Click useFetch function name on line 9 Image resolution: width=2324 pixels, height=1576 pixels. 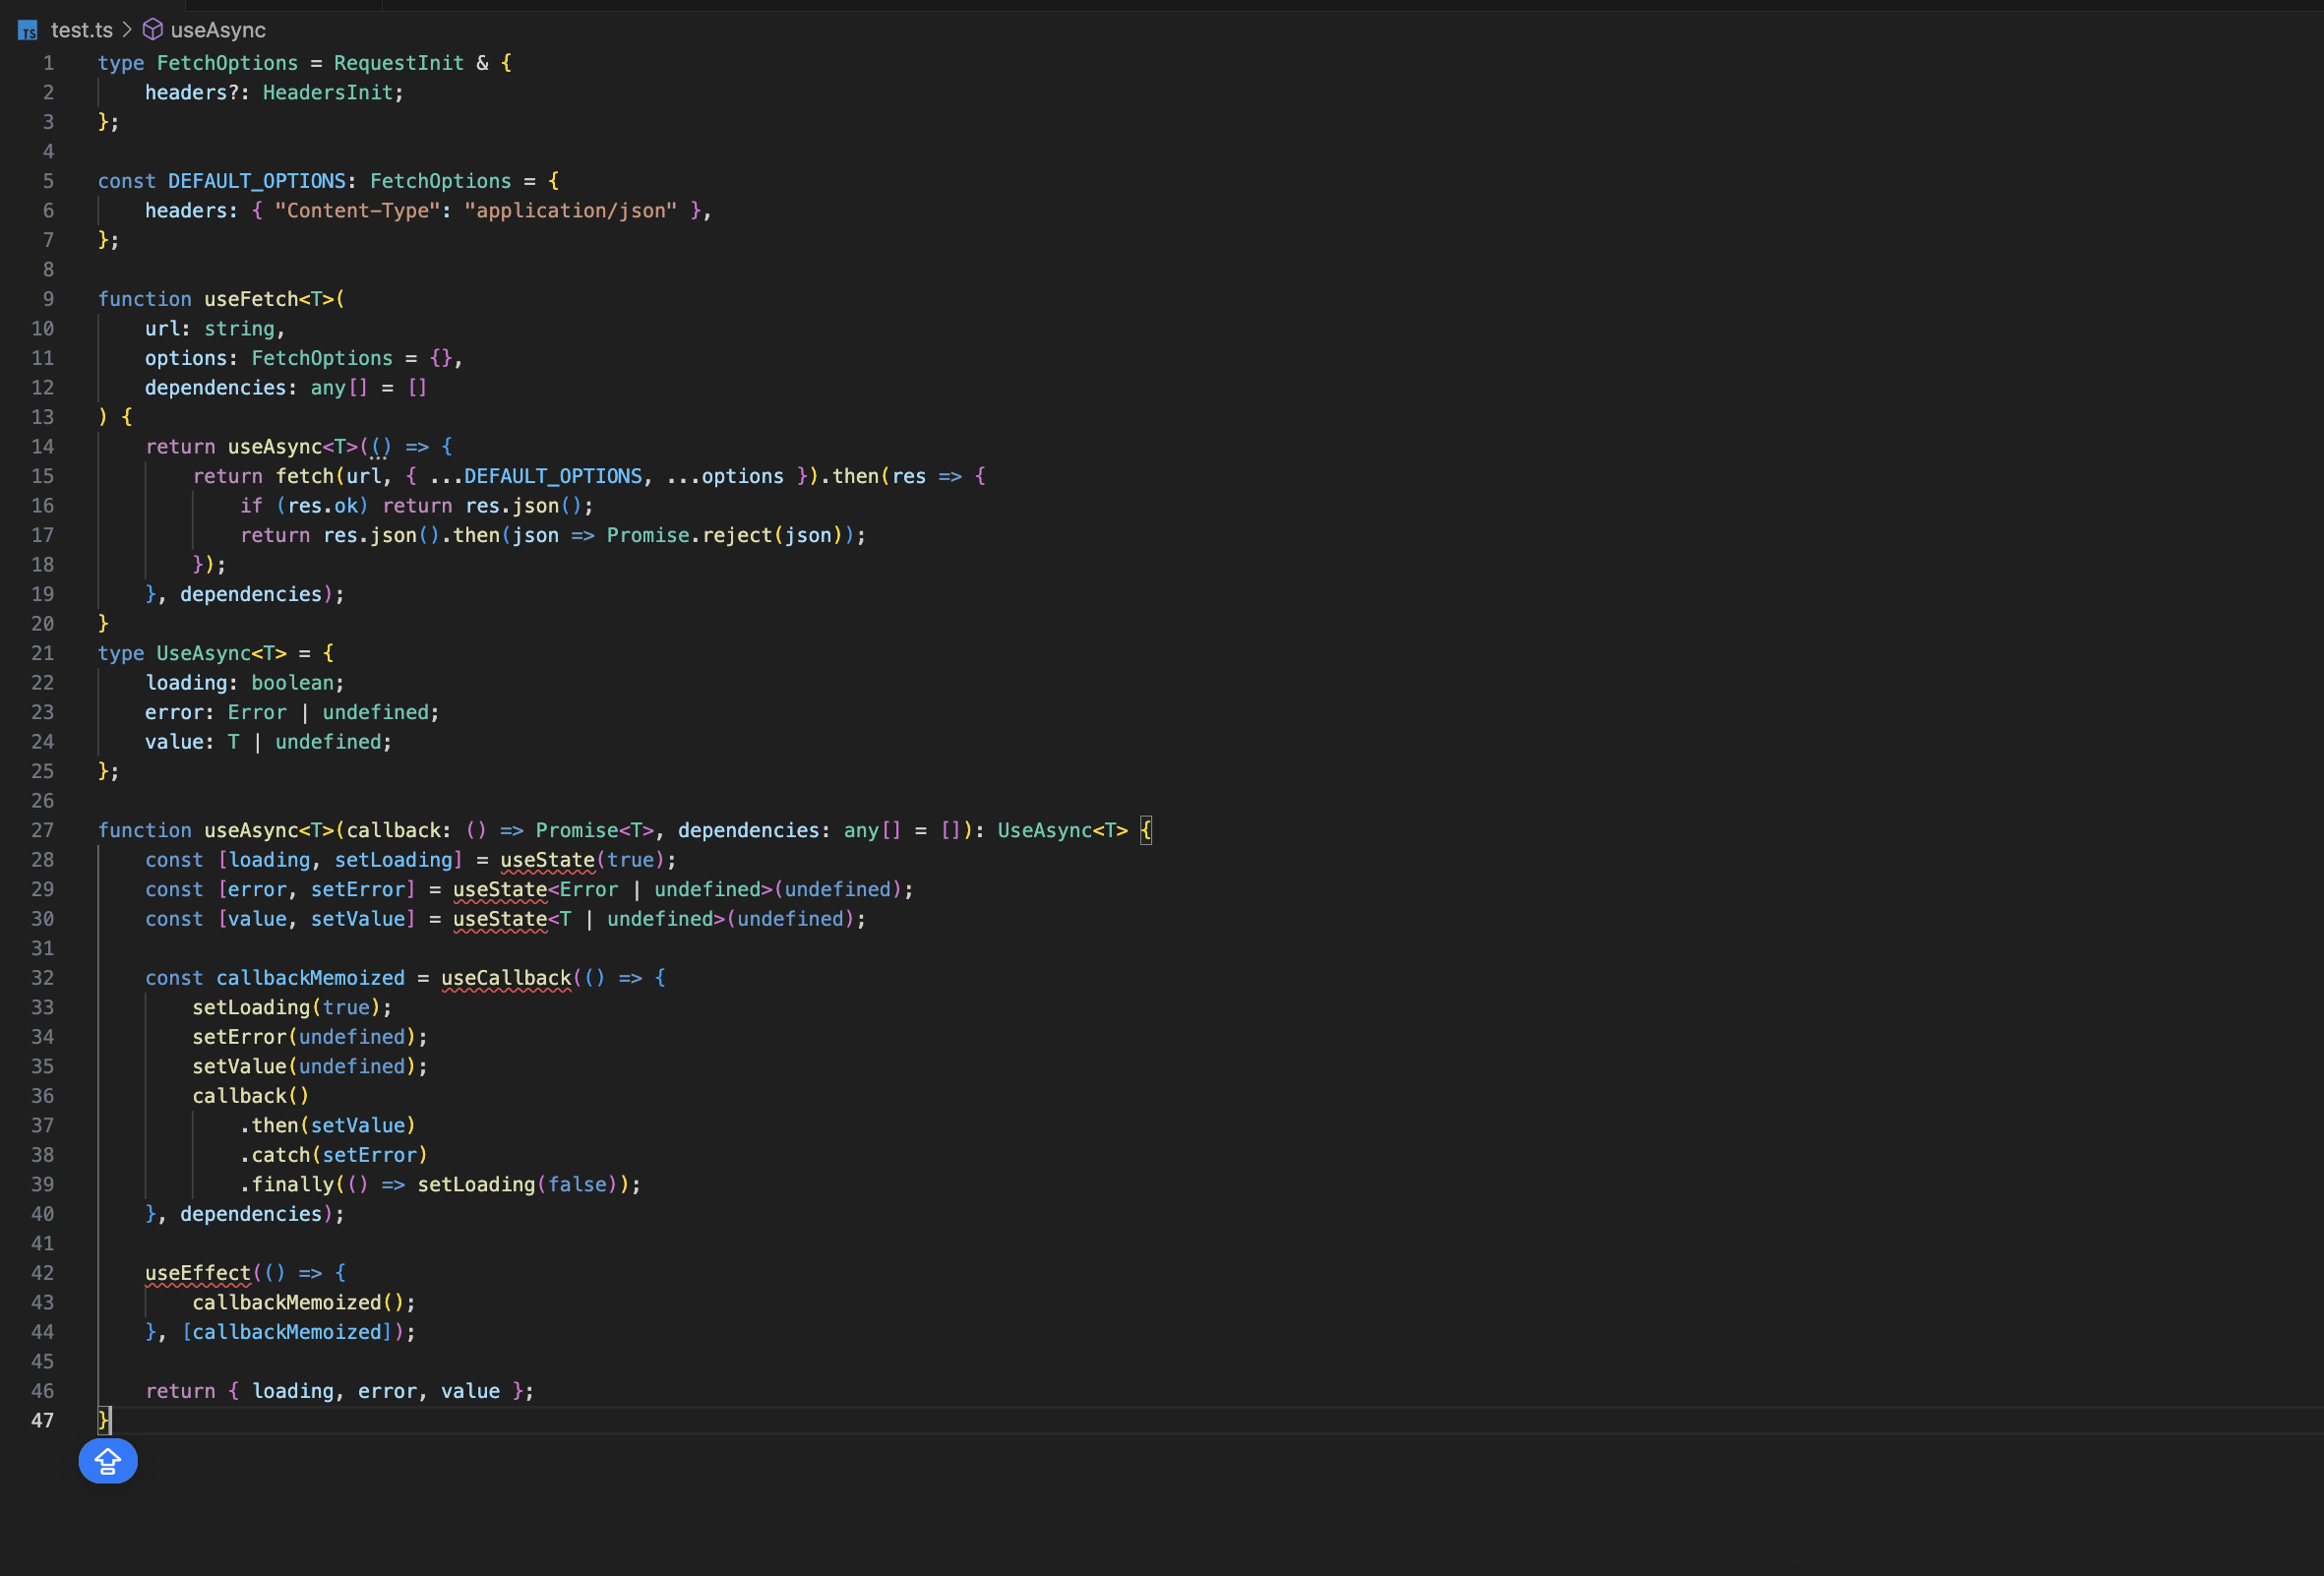pyautogui.click(x=251, y=299)
